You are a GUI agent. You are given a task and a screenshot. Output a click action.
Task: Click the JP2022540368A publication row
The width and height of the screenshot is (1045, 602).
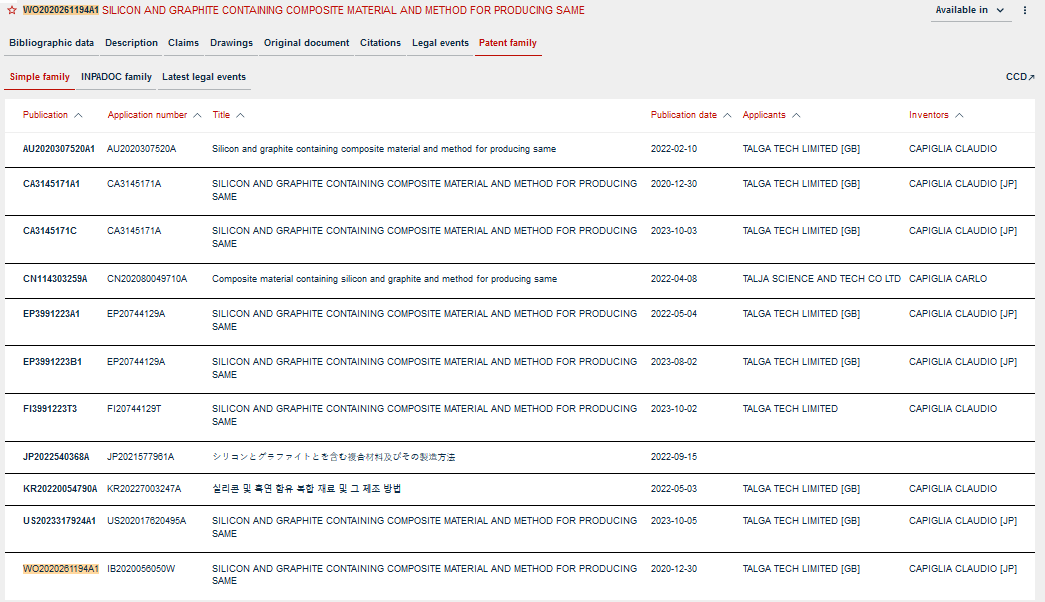[56, 457]
